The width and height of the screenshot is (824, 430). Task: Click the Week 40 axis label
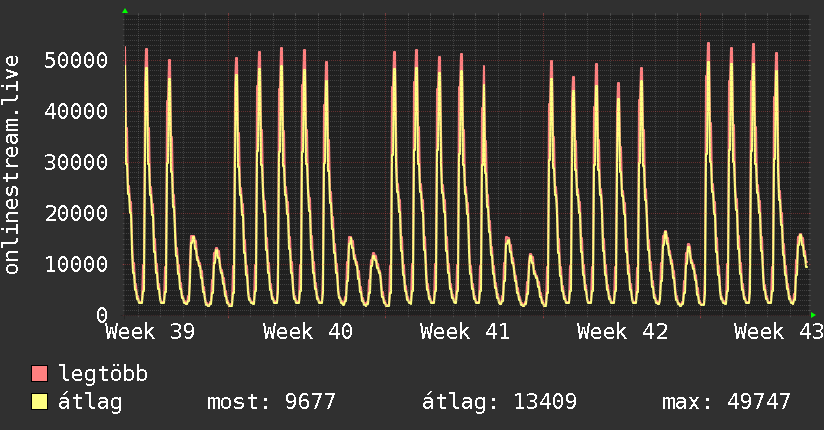tap(308, 332)
